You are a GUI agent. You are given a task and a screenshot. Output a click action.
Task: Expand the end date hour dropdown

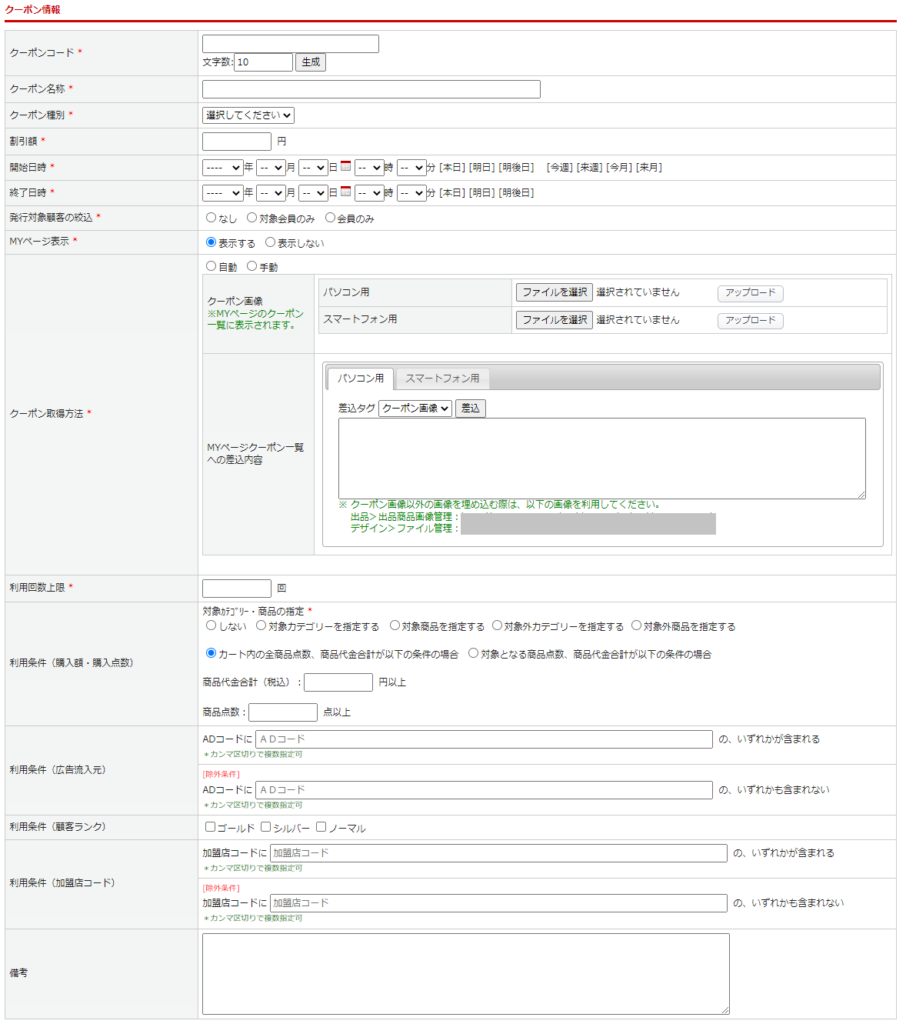point(369,192)
